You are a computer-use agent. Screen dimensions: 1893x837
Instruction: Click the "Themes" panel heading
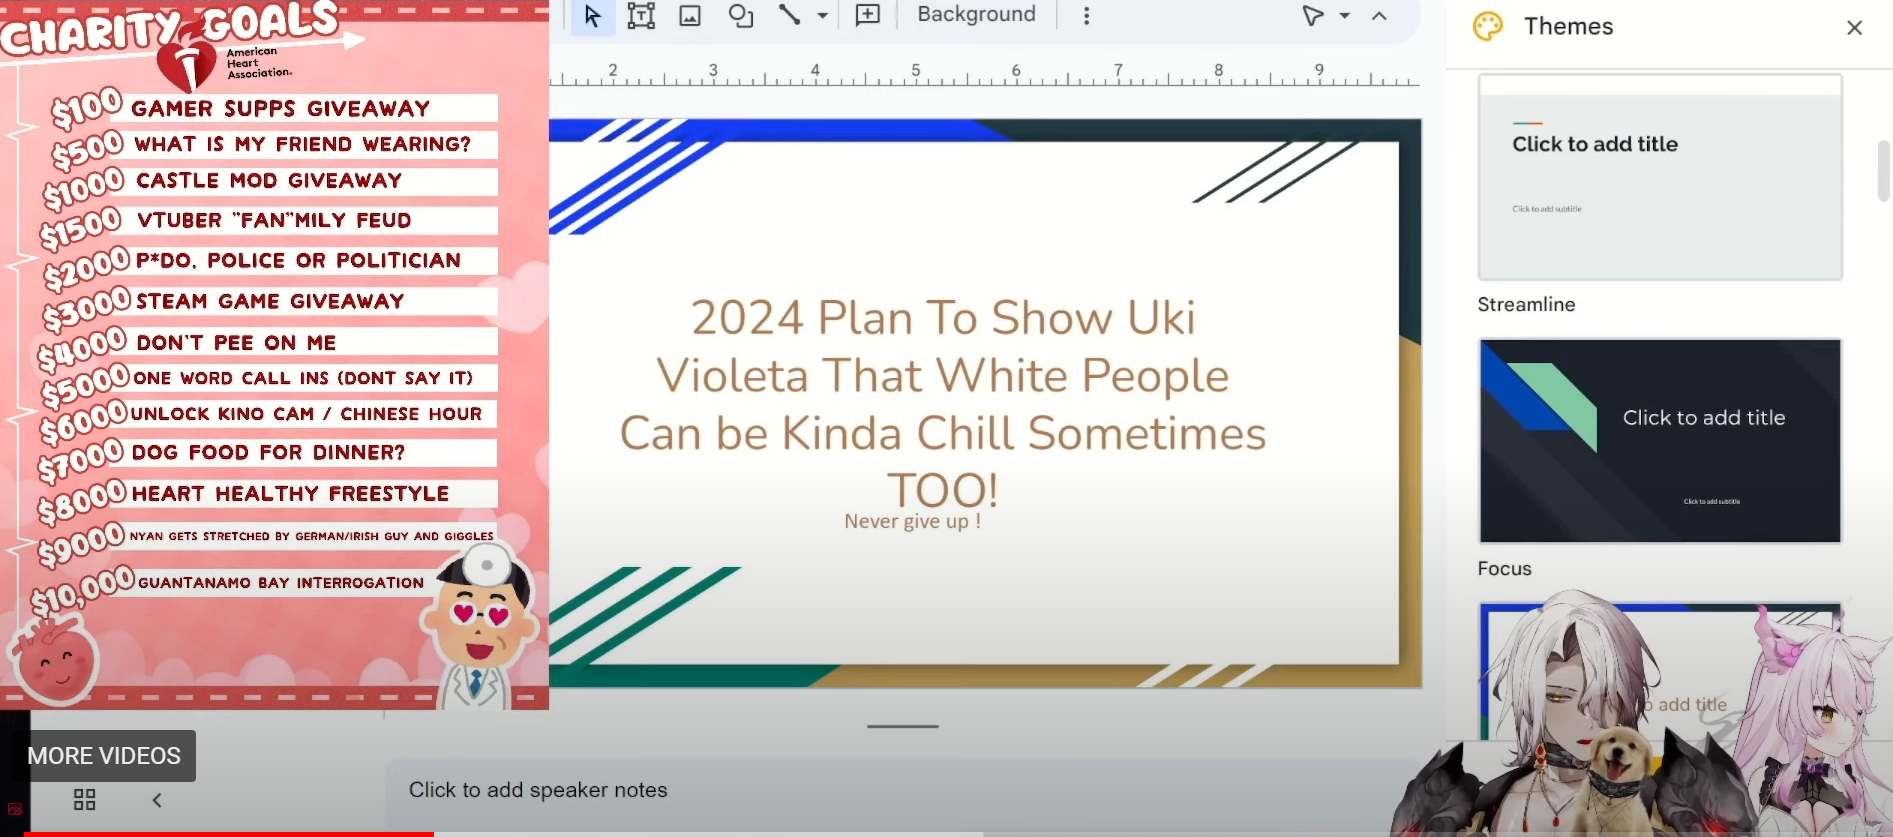(x=1568, y=27)
